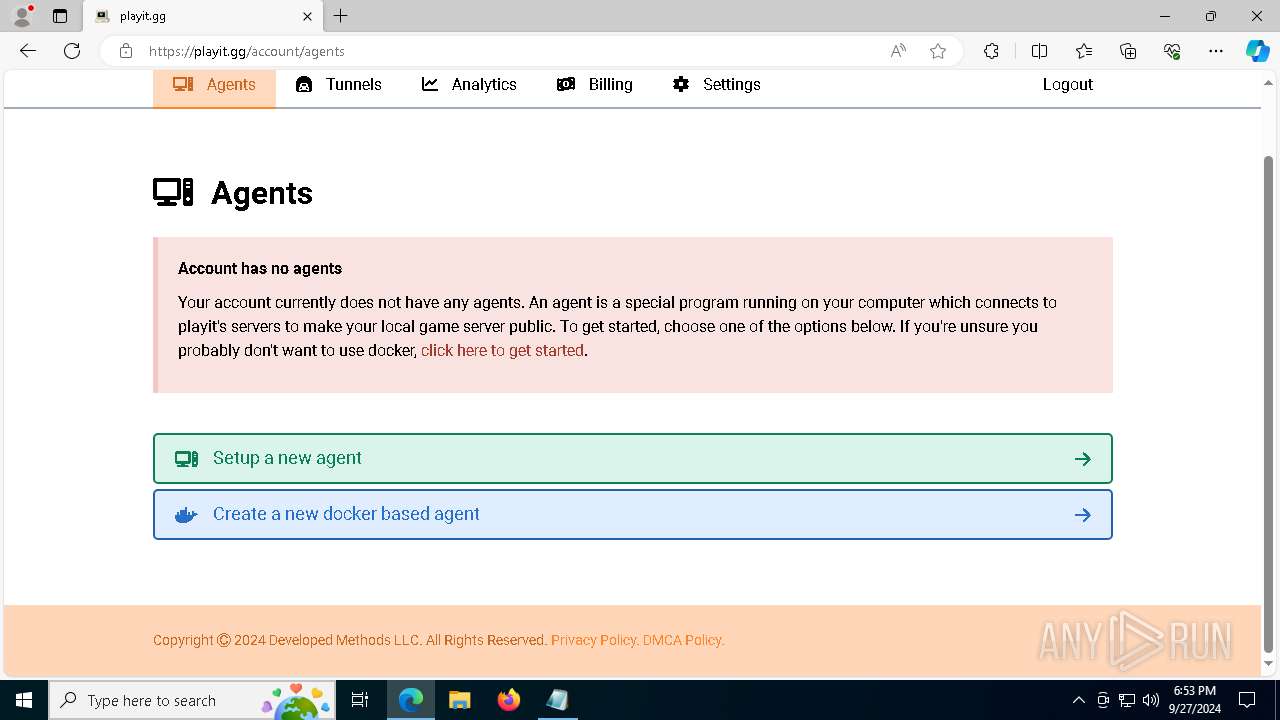Click the Read aloud icon
This screenshot has height=720, width=1280.
pos(898,51)
